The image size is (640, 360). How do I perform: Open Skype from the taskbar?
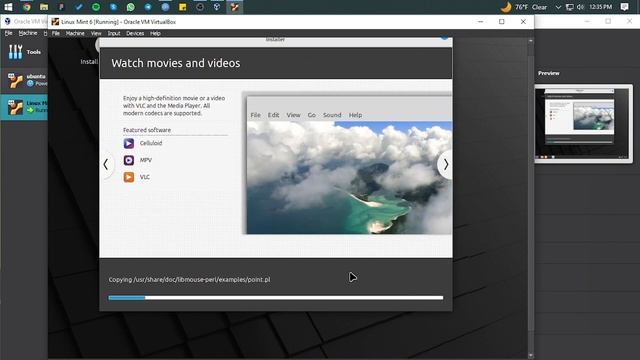pos(113,7)
